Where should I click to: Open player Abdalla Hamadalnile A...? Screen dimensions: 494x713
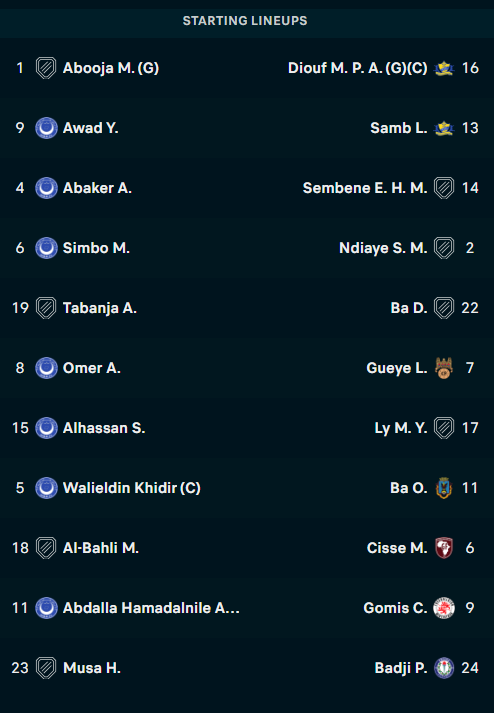(x=151, y=608)
